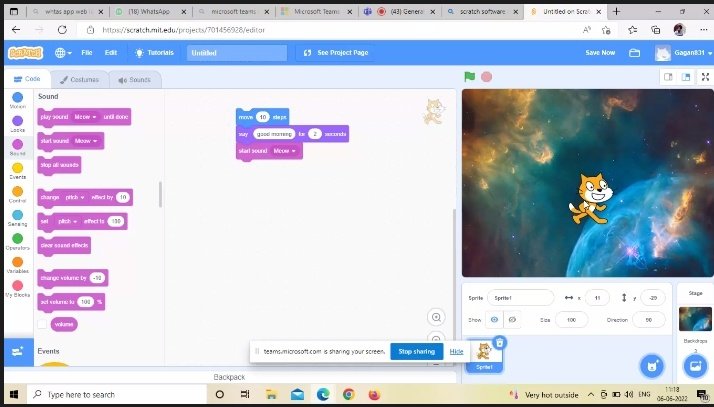Image resolution: width=714 pixels, height=407 pixels.
Task: Click the green flag to run
Action: click(469, 76)
